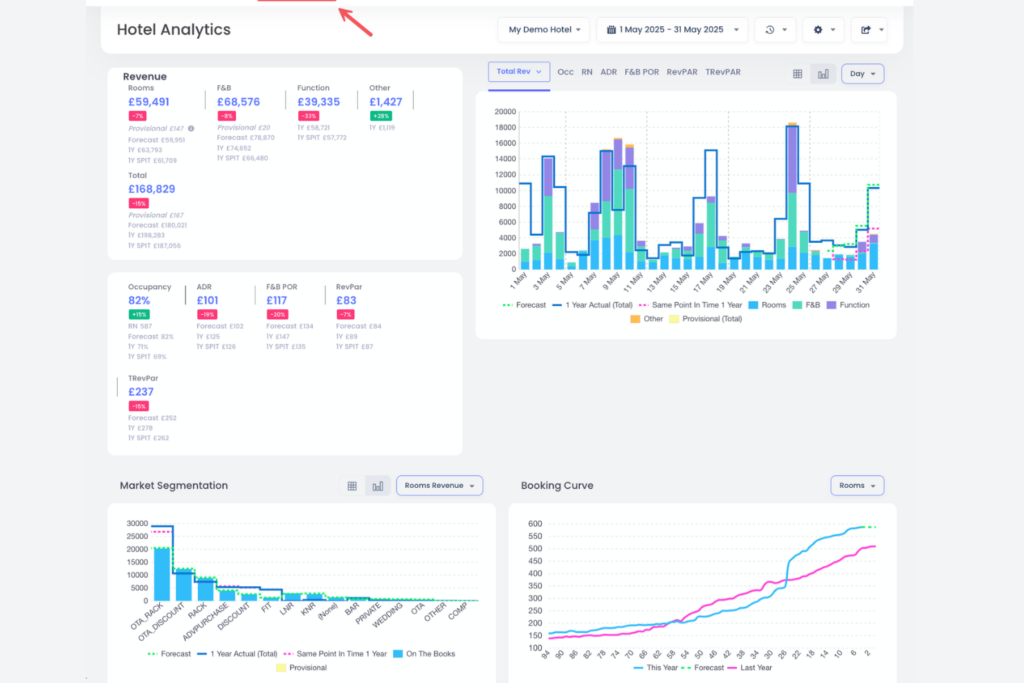Toggle Rooms series in revenue legend
This screenshot has height=683, width=1024.
(x=767, y=305)
